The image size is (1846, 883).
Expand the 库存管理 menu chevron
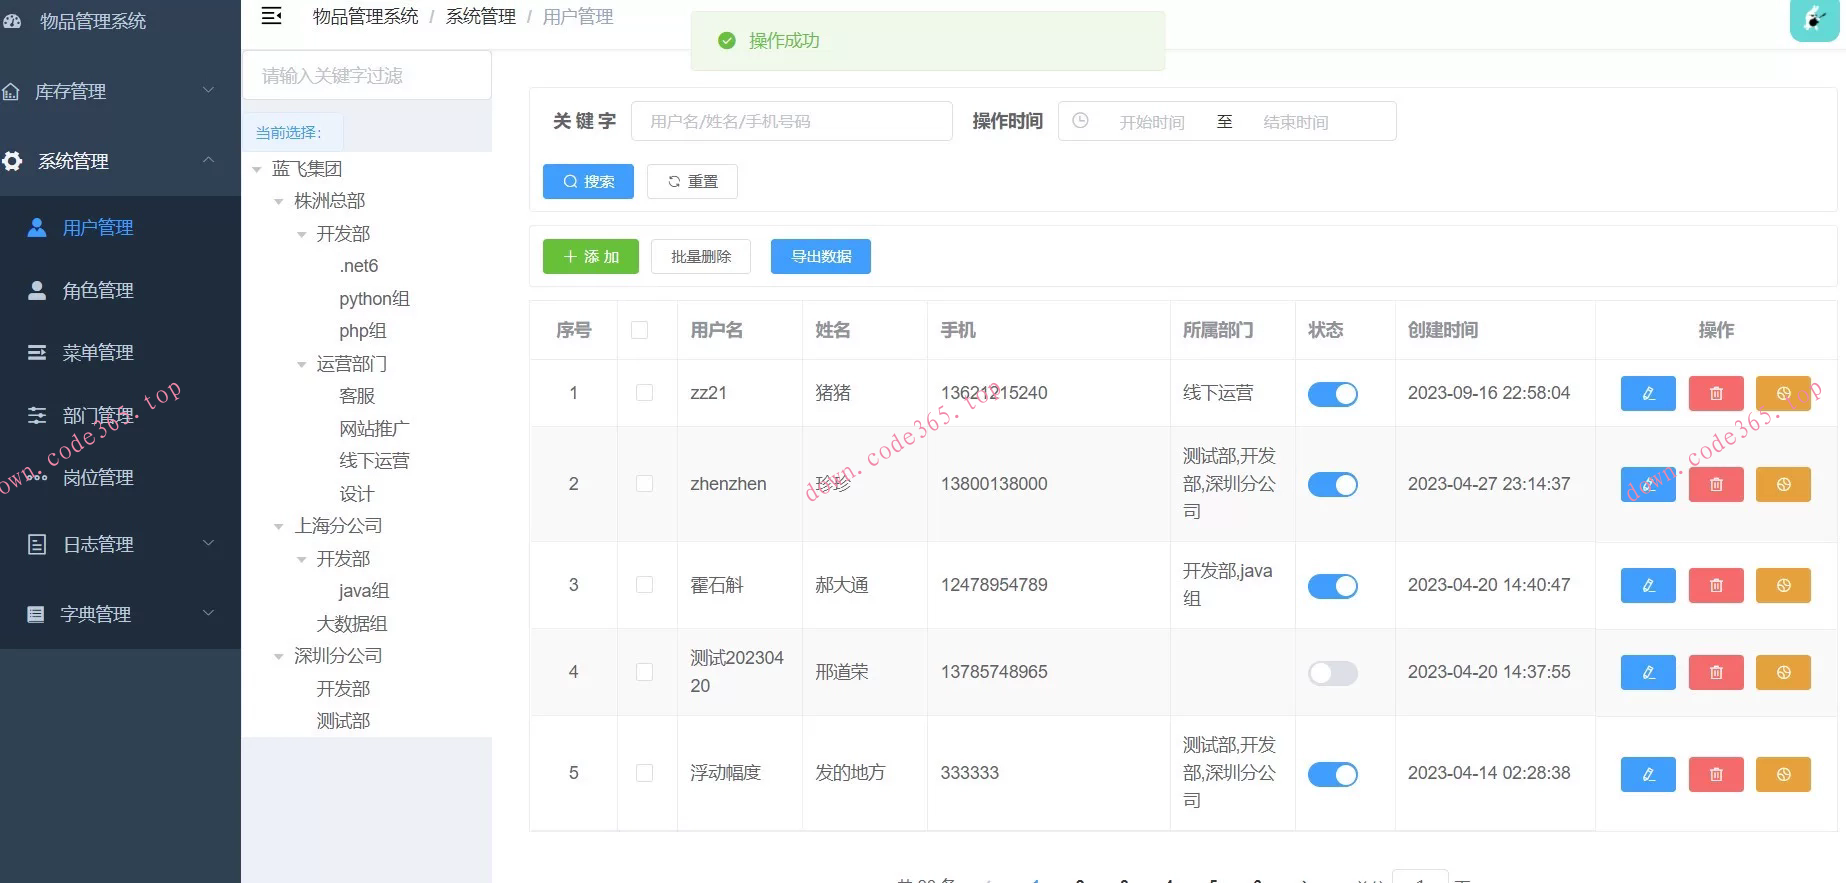[x=208, y=90]
